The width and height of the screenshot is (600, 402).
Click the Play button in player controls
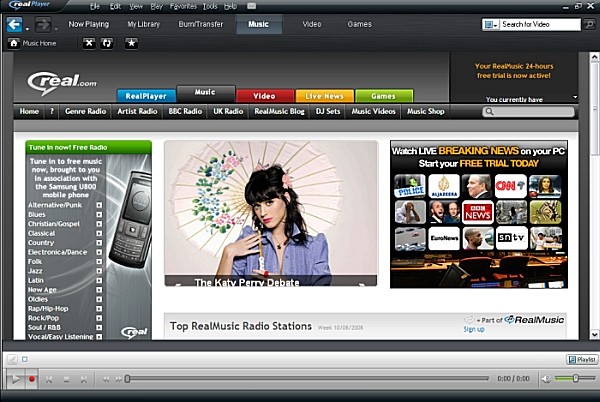point(16,379)
